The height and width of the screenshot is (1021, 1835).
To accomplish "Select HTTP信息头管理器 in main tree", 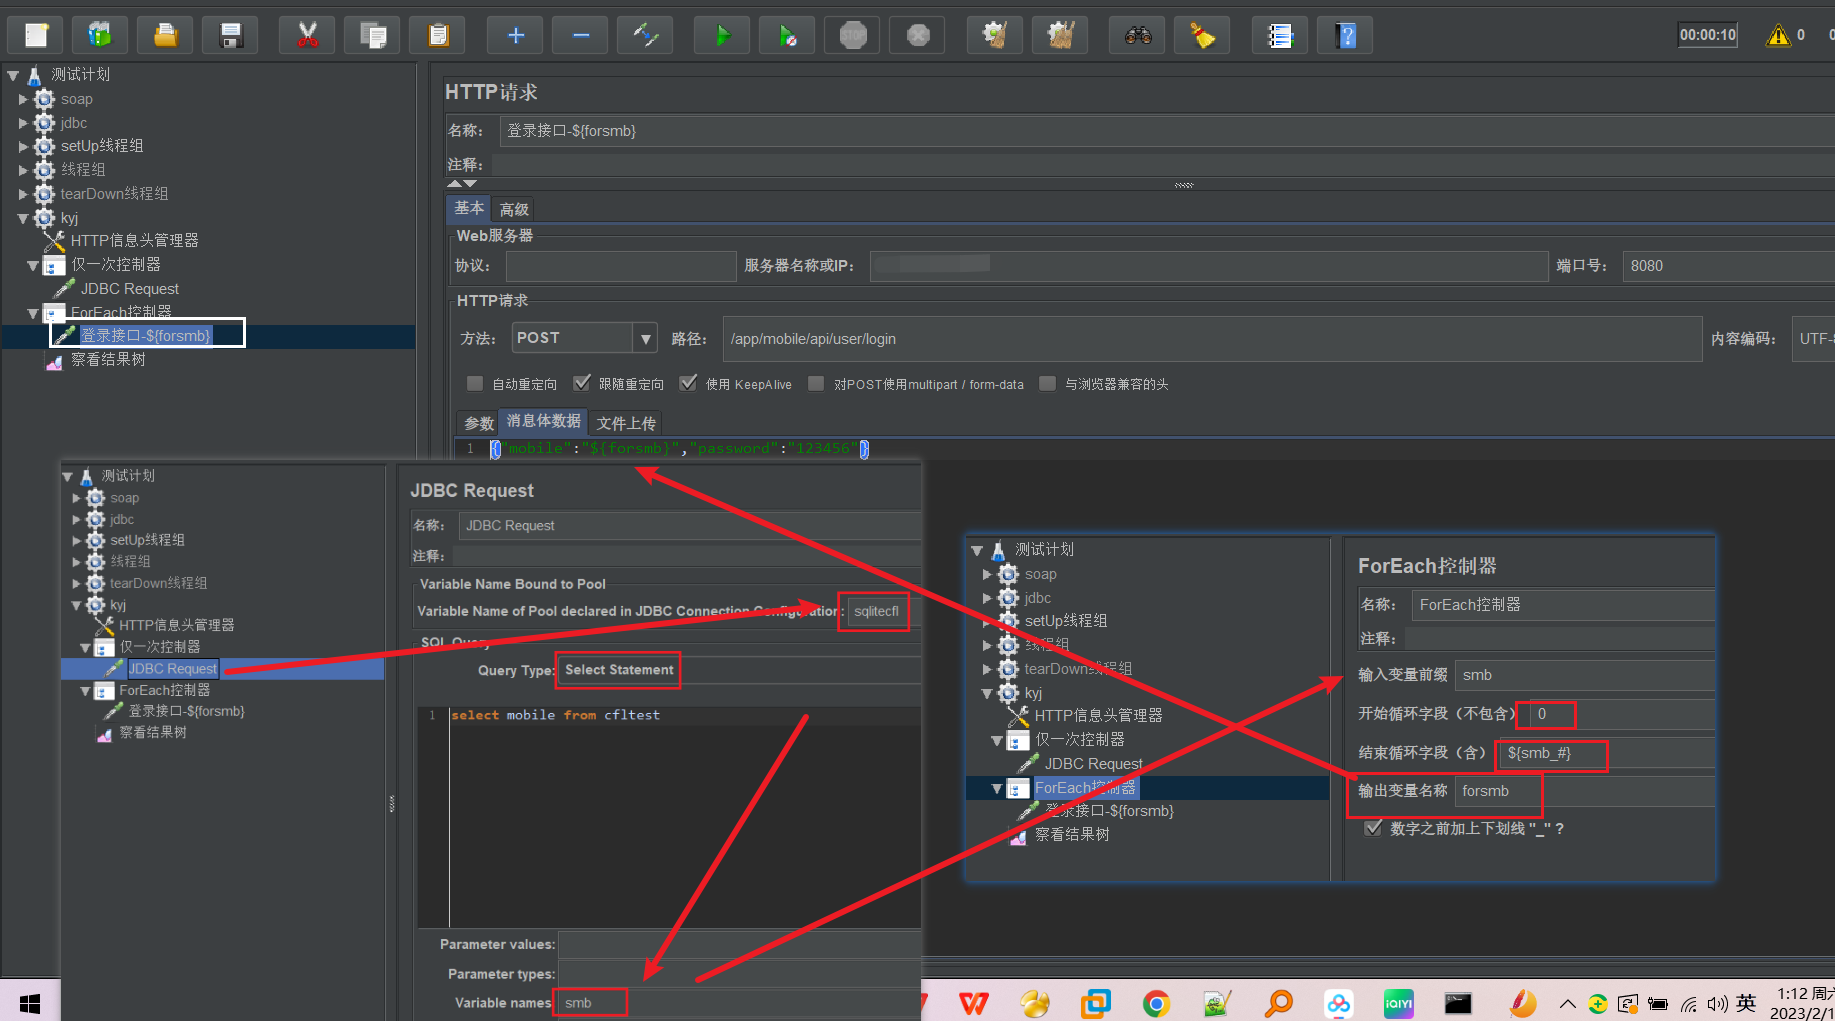I will point(134,241).
